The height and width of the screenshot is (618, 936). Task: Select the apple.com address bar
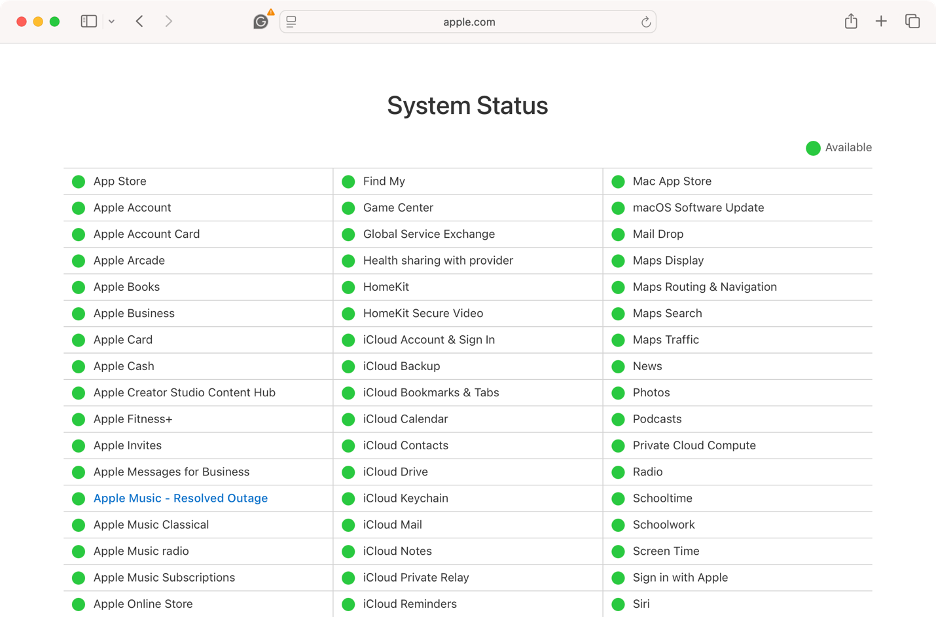469,21
